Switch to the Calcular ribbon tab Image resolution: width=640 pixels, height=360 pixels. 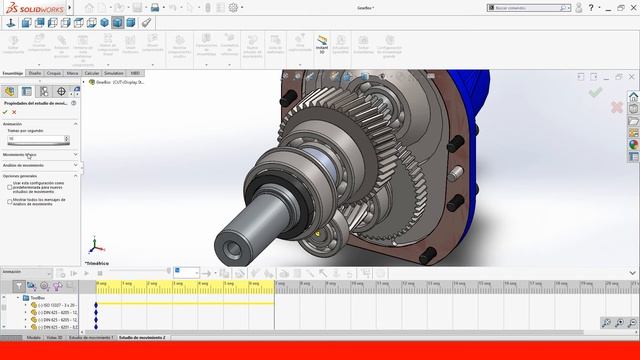pyautogui.click(x=91, y=73)
